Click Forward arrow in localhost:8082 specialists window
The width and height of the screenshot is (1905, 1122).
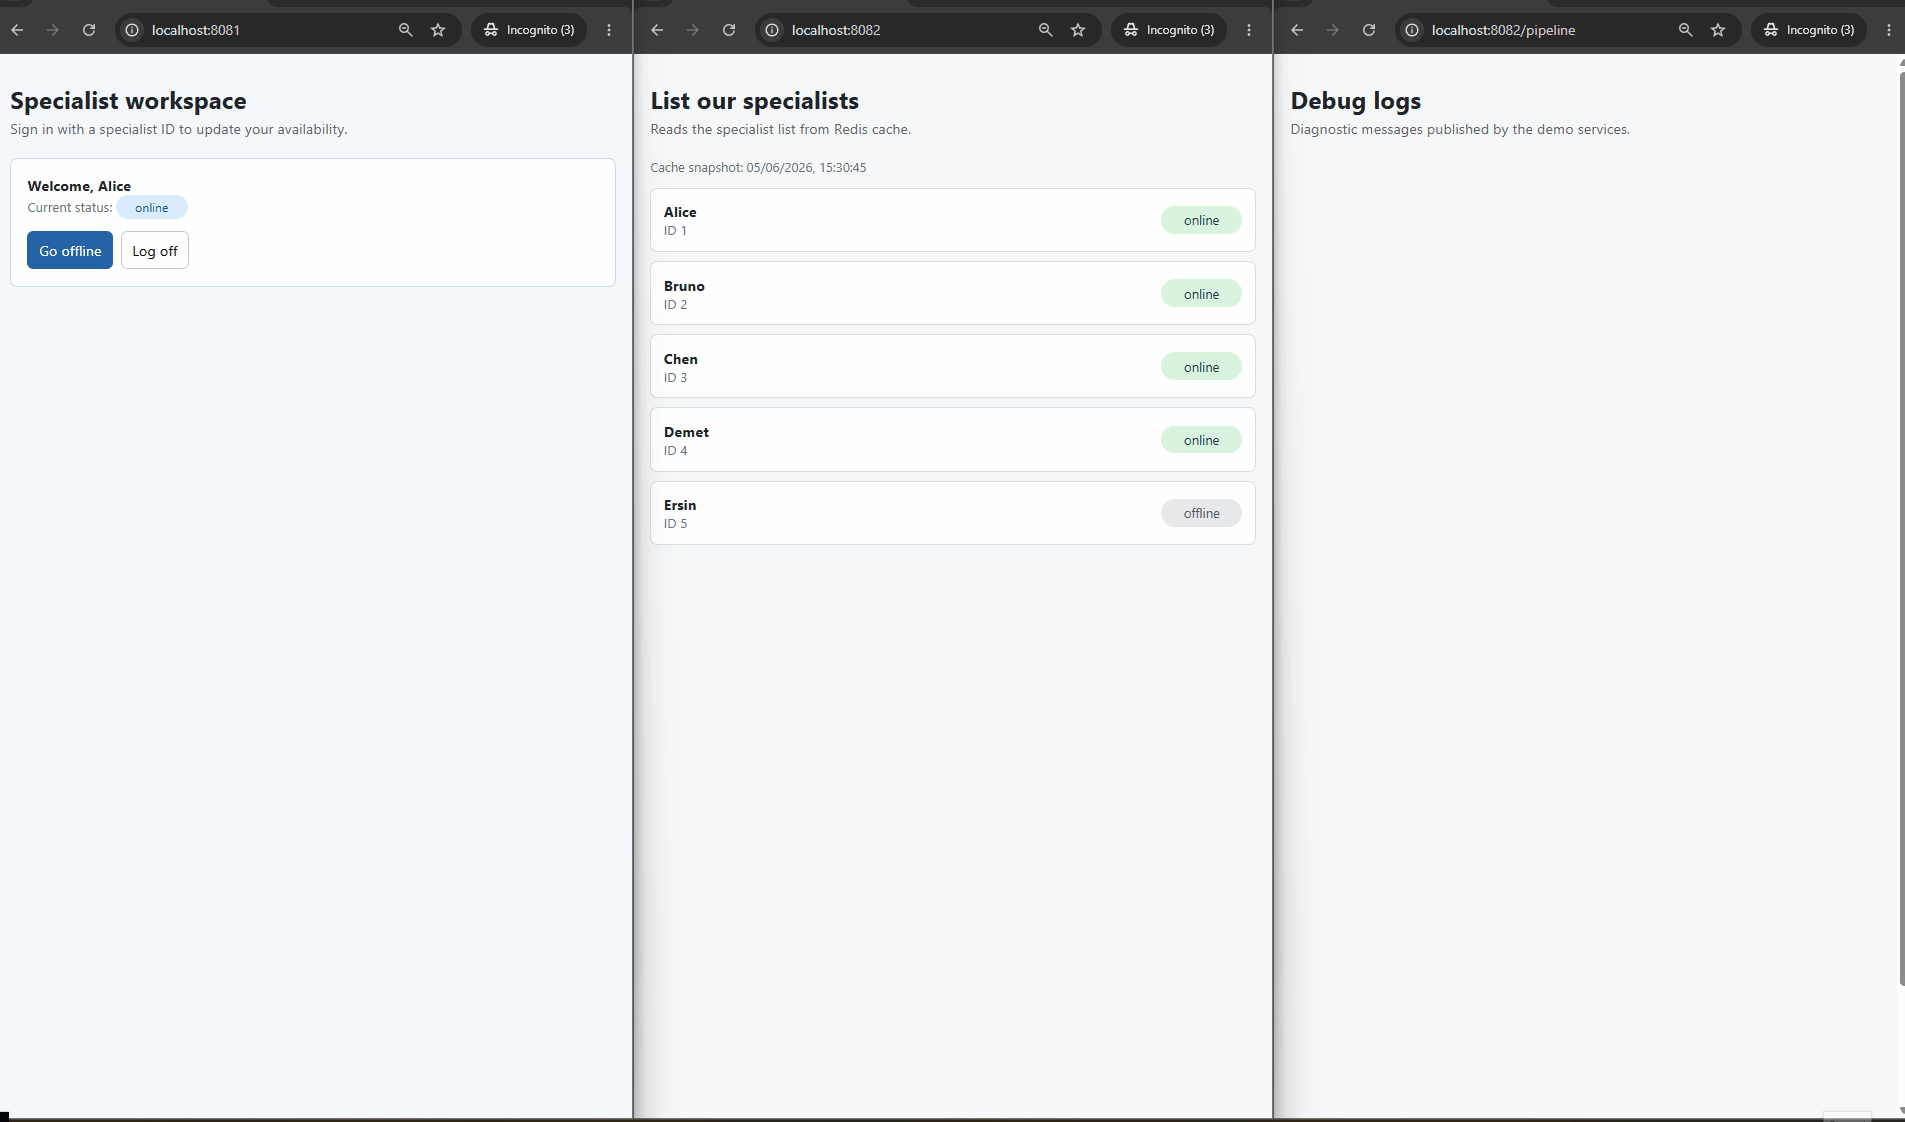[693, 30]
